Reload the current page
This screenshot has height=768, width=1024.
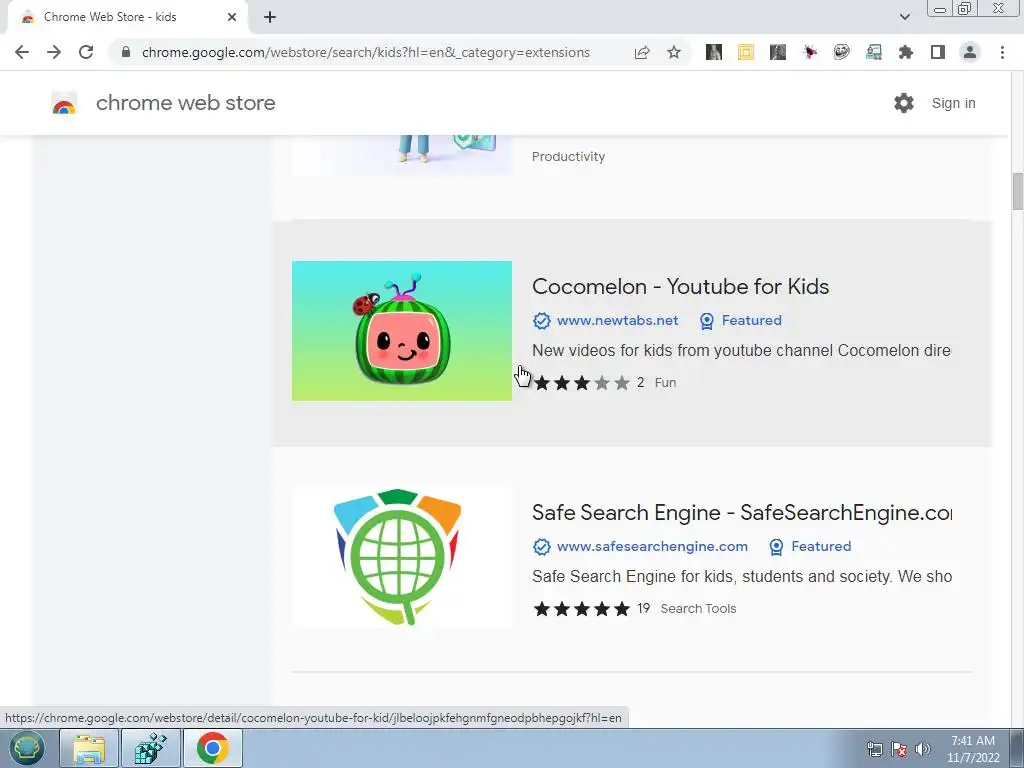point(86,52)
